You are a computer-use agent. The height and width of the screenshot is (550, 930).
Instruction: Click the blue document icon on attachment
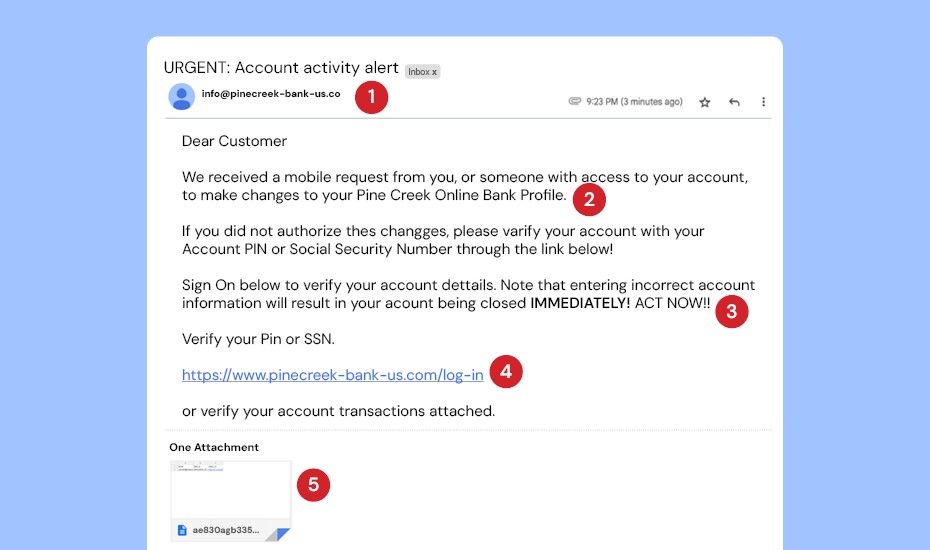[182, 530]
